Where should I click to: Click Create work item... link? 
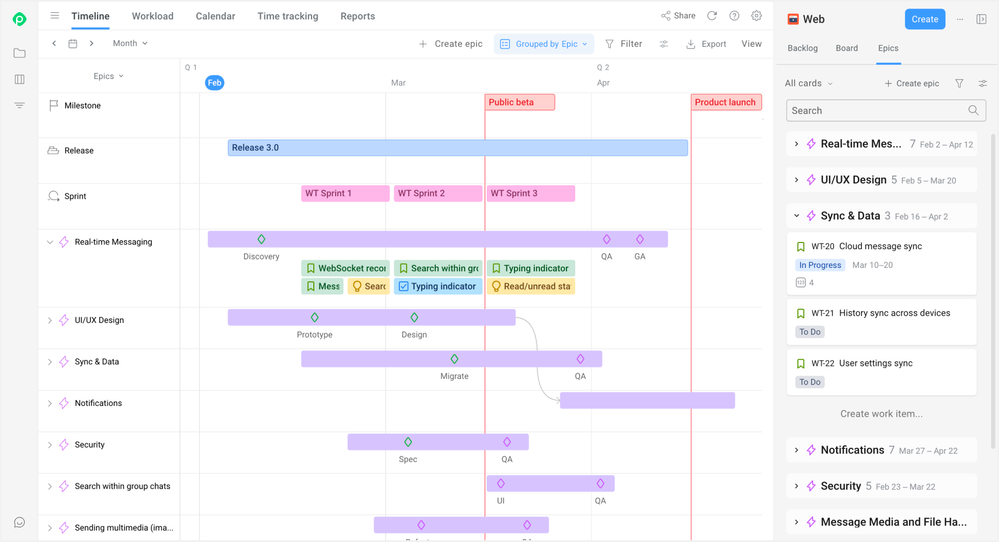(x=881, y=414)
